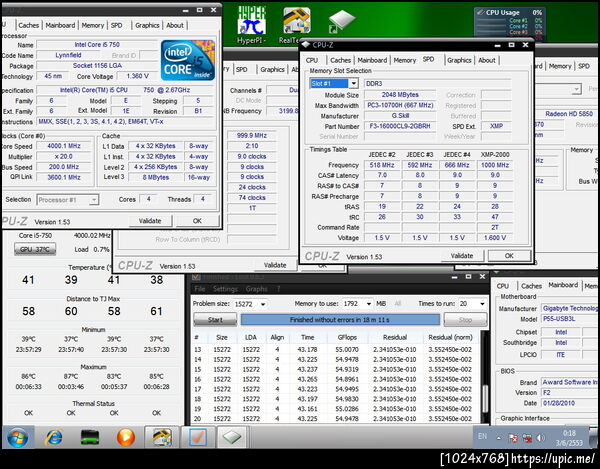The width and height of the screenshot is (600, 469).
Task: Click the Intel Core i5 logo
Action: (x=188, y=60)
